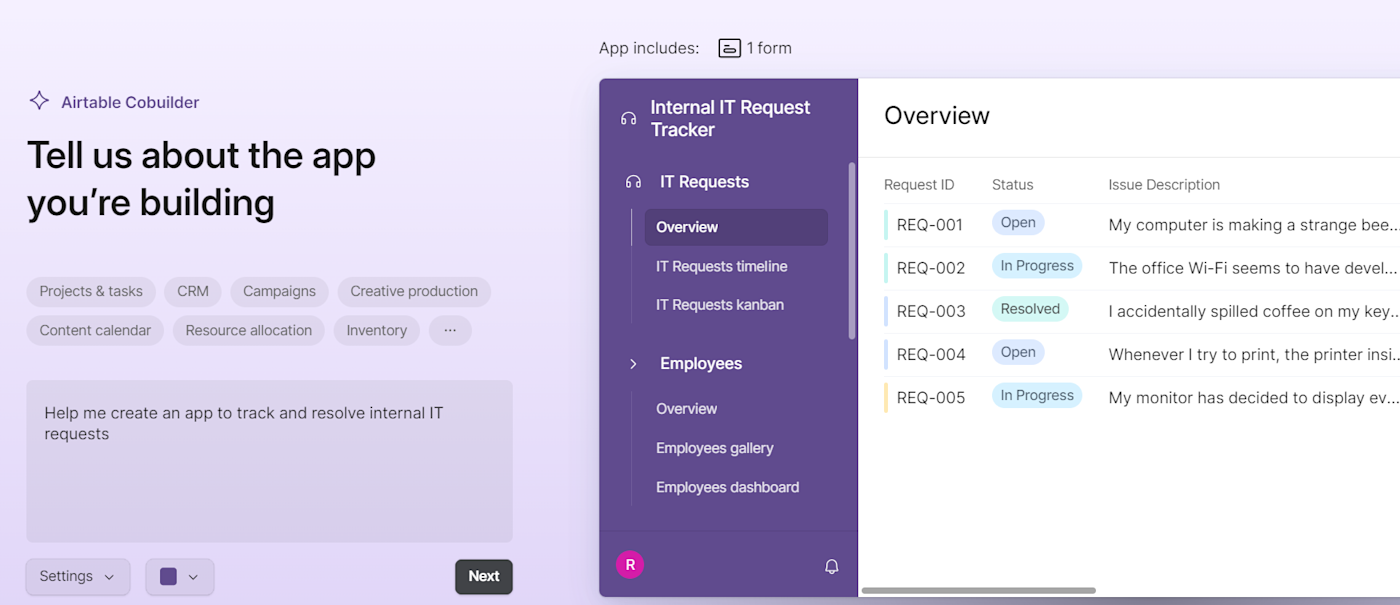This screenshot has height=605, width=1400.
Task: Click the Open status badge for REQ-001
Action: point(1018,223)
